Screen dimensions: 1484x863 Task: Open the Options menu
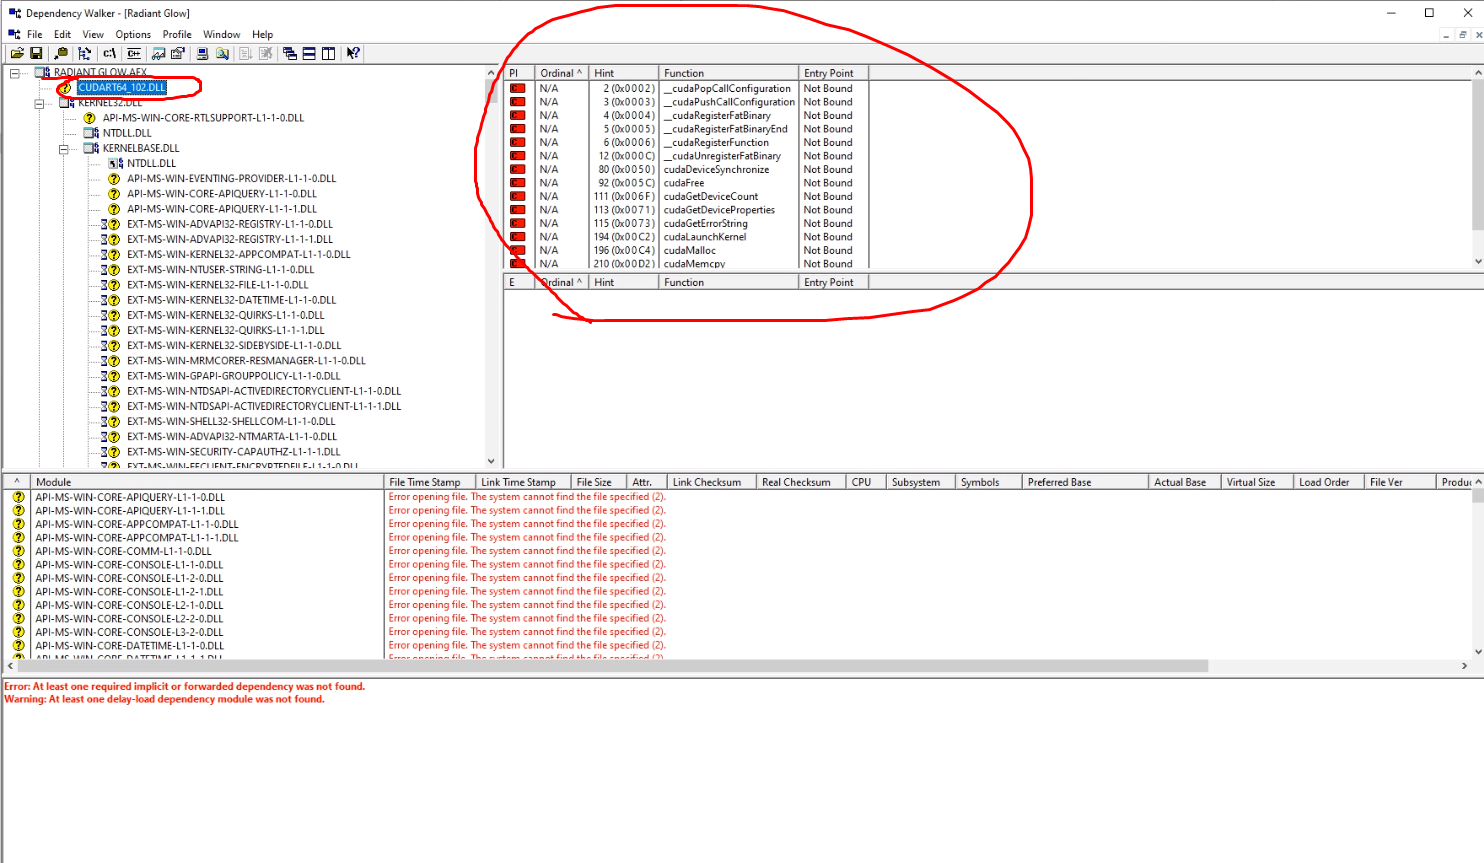[132, 34]
